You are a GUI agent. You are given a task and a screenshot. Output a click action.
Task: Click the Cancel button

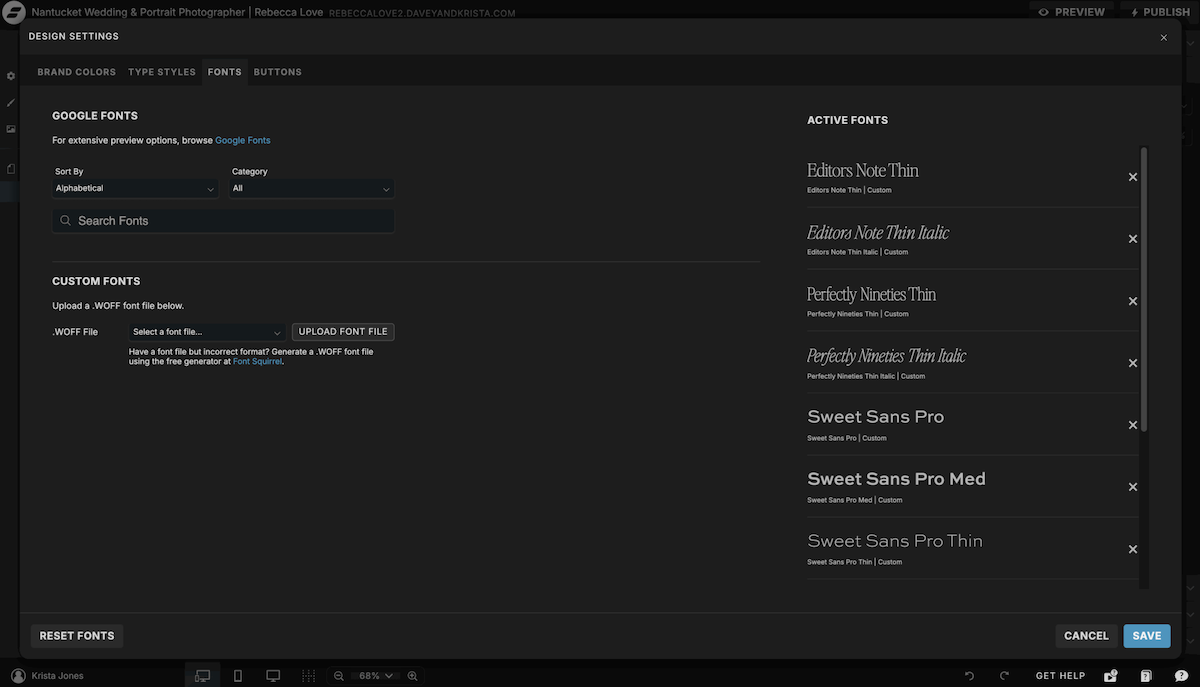pos(1086,636)
